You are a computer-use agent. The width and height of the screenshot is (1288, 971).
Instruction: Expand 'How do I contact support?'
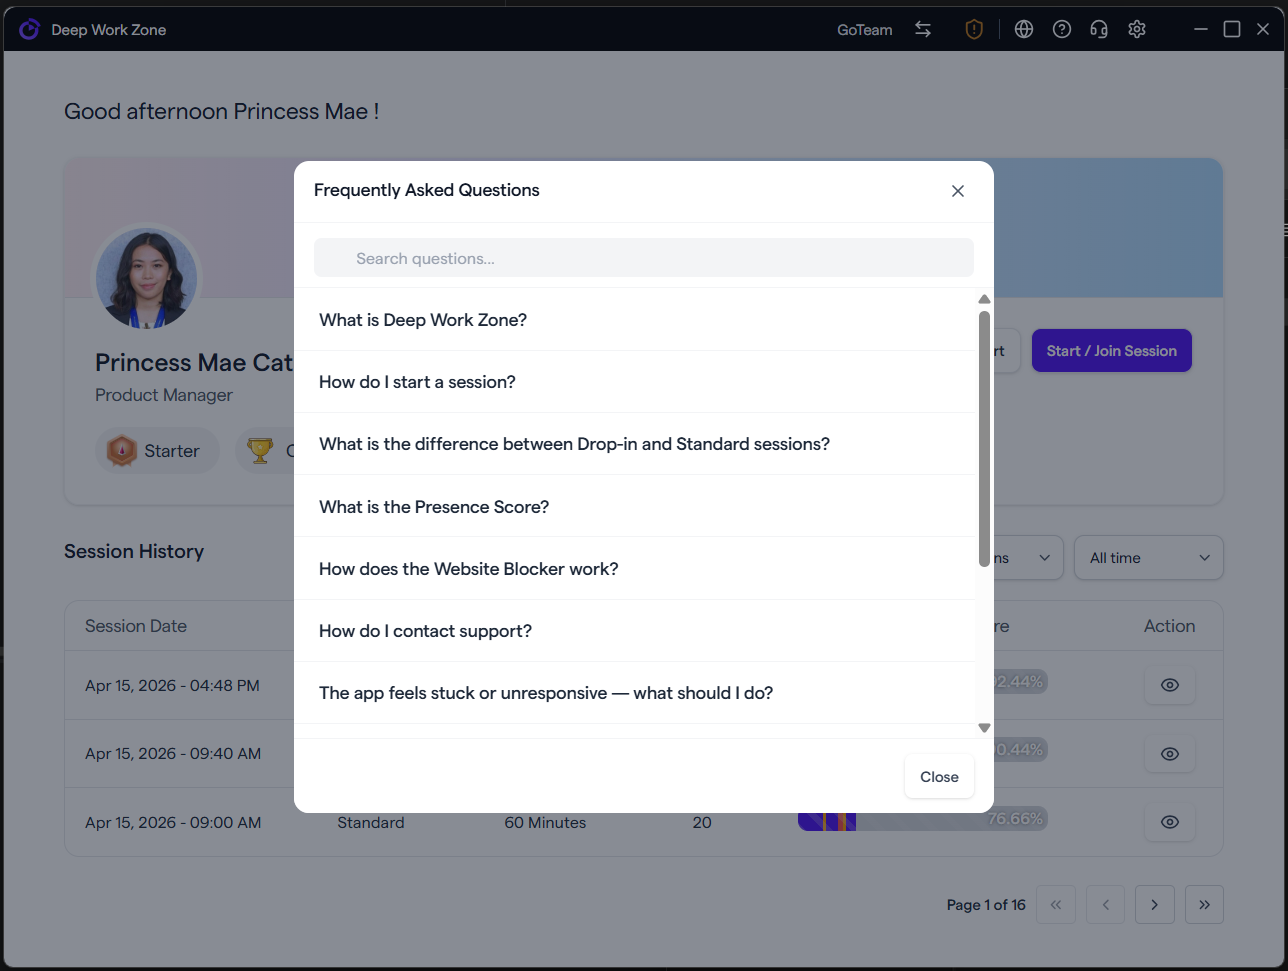(x=635, y=631)
